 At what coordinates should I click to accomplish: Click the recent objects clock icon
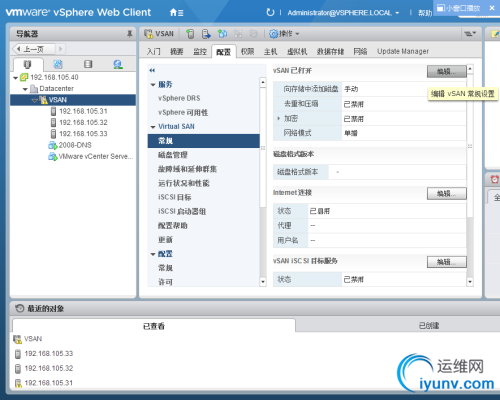tap(20, 308)
